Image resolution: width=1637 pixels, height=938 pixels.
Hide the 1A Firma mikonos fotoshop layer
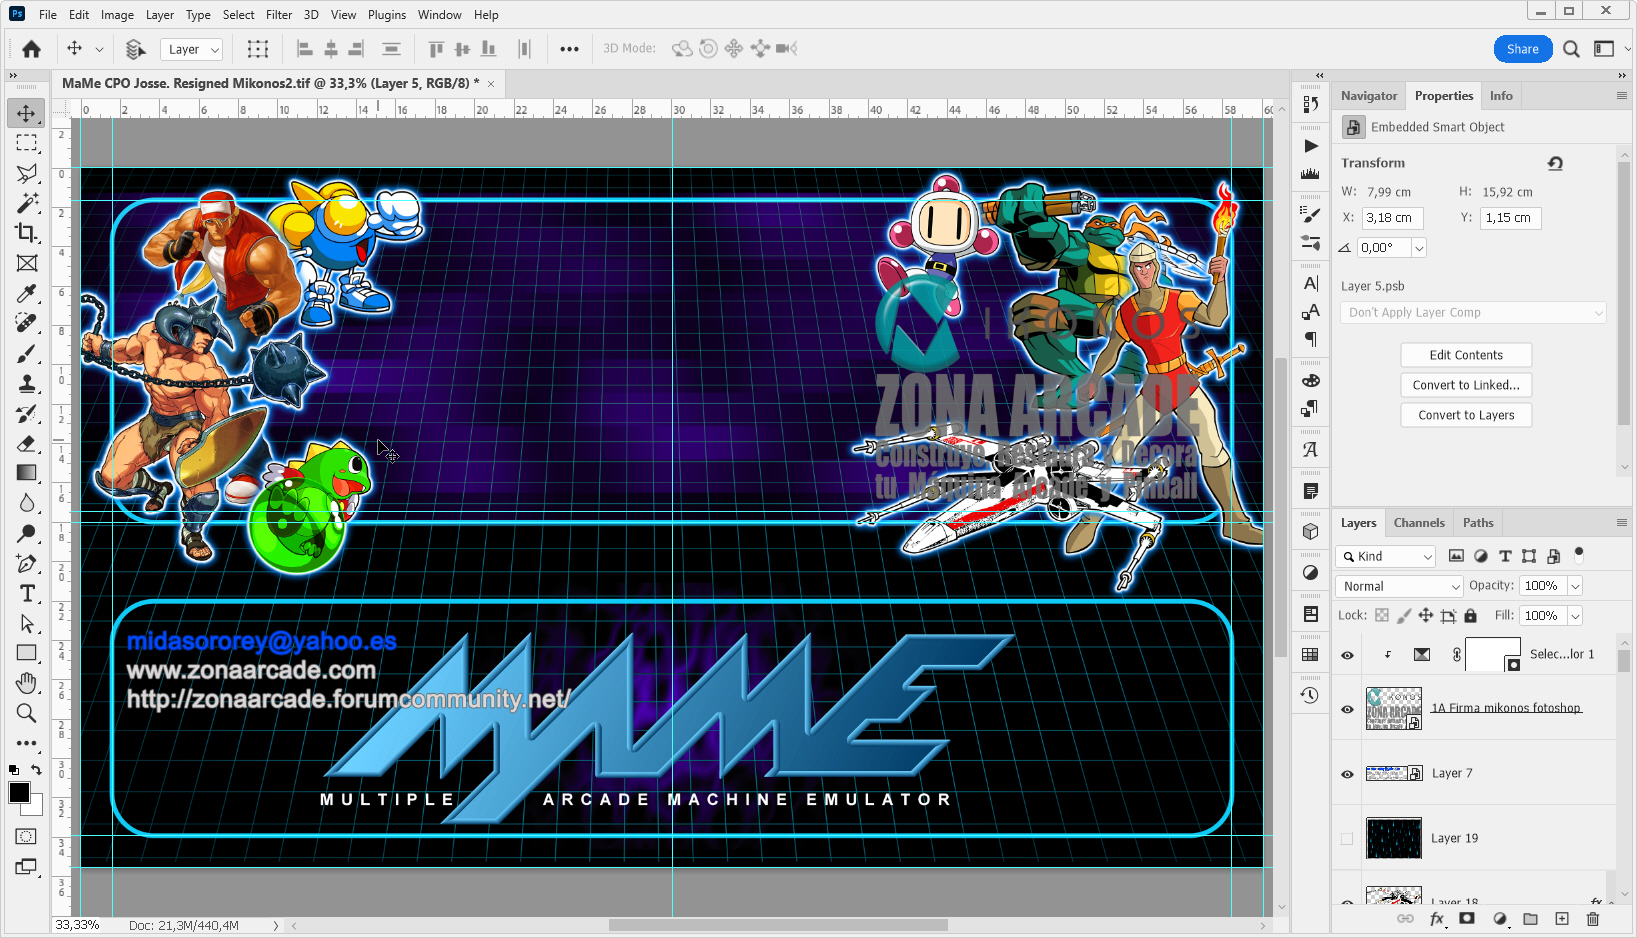point(1347,709)
